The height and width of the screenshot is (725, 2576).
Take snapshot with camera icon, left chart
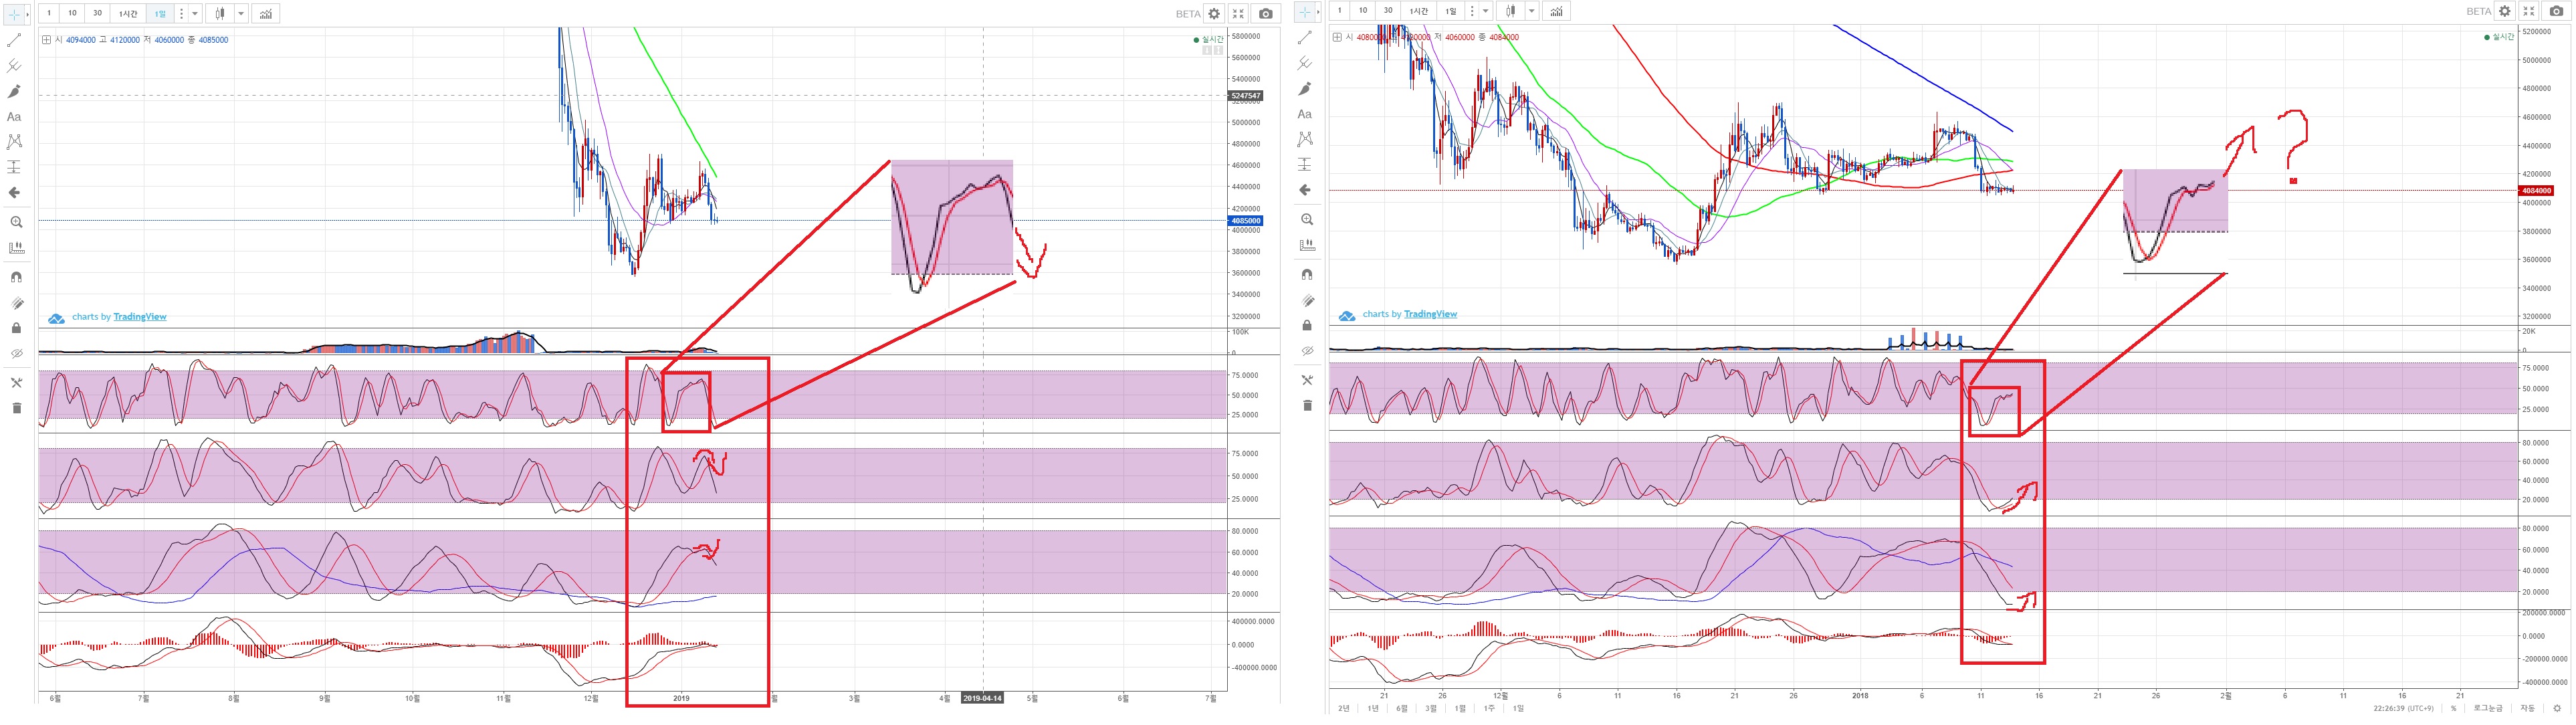pos(1266,14)
